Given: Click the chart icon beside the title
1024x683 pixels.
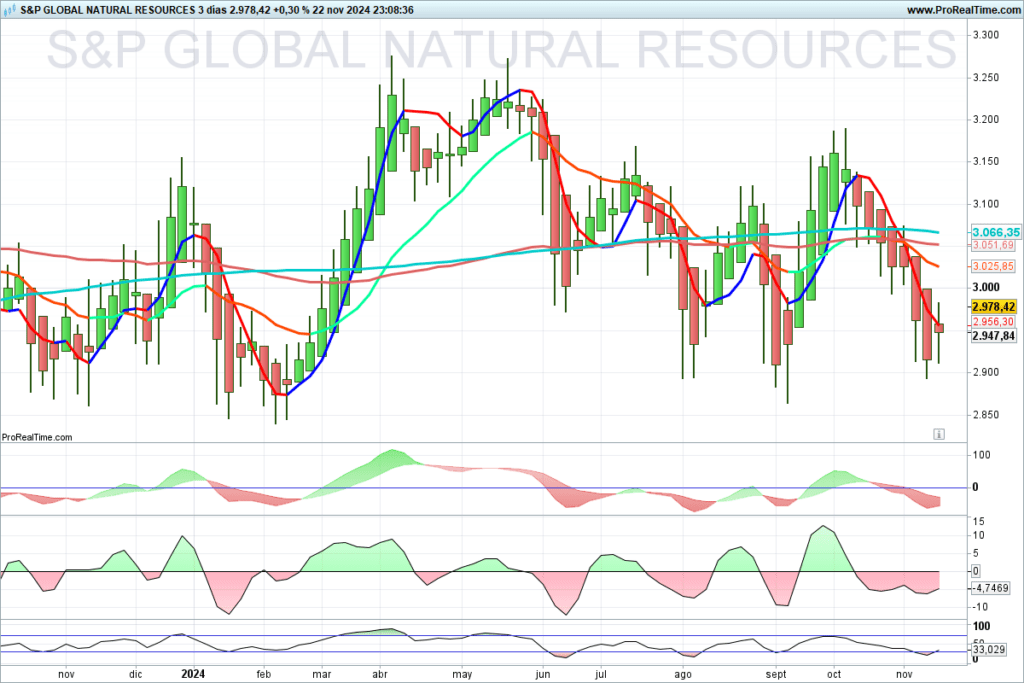Looking at the screenshot, I should click(x=10, y=10).
